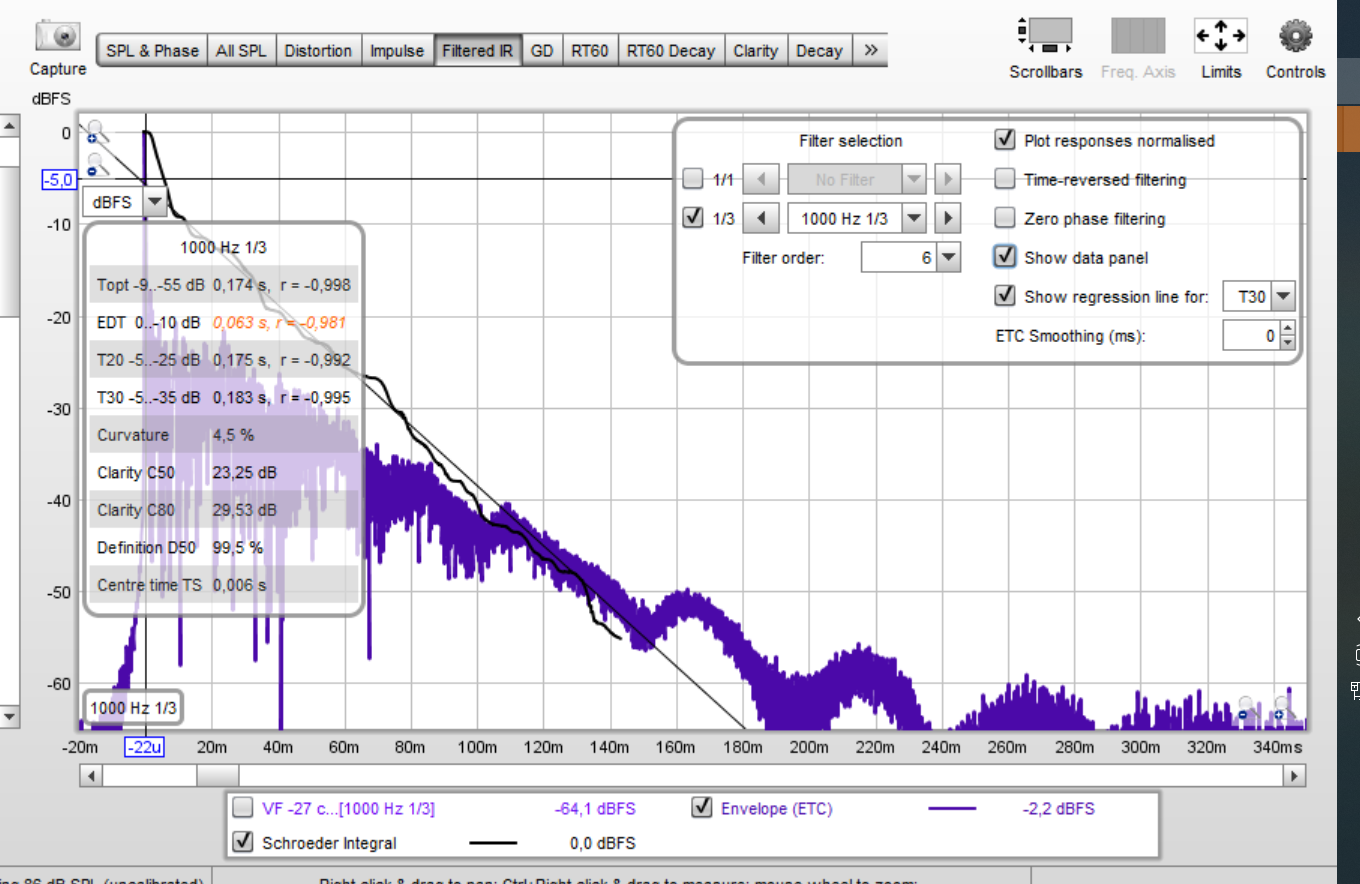The image size is (1360, 884).
Task: Open the GD tab
Action: point(542,50)
